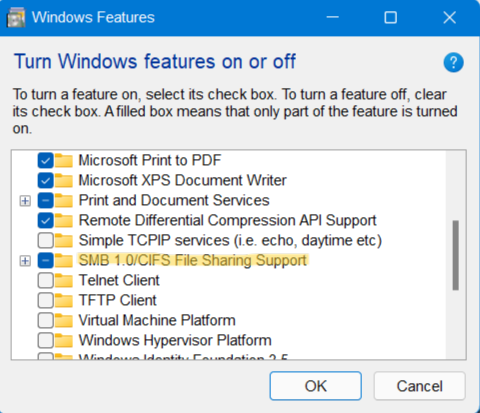Expand SMB 1.0/CIFS File Sharing Support node
This screenshot has height=413, width=480.
coord(25,261)
